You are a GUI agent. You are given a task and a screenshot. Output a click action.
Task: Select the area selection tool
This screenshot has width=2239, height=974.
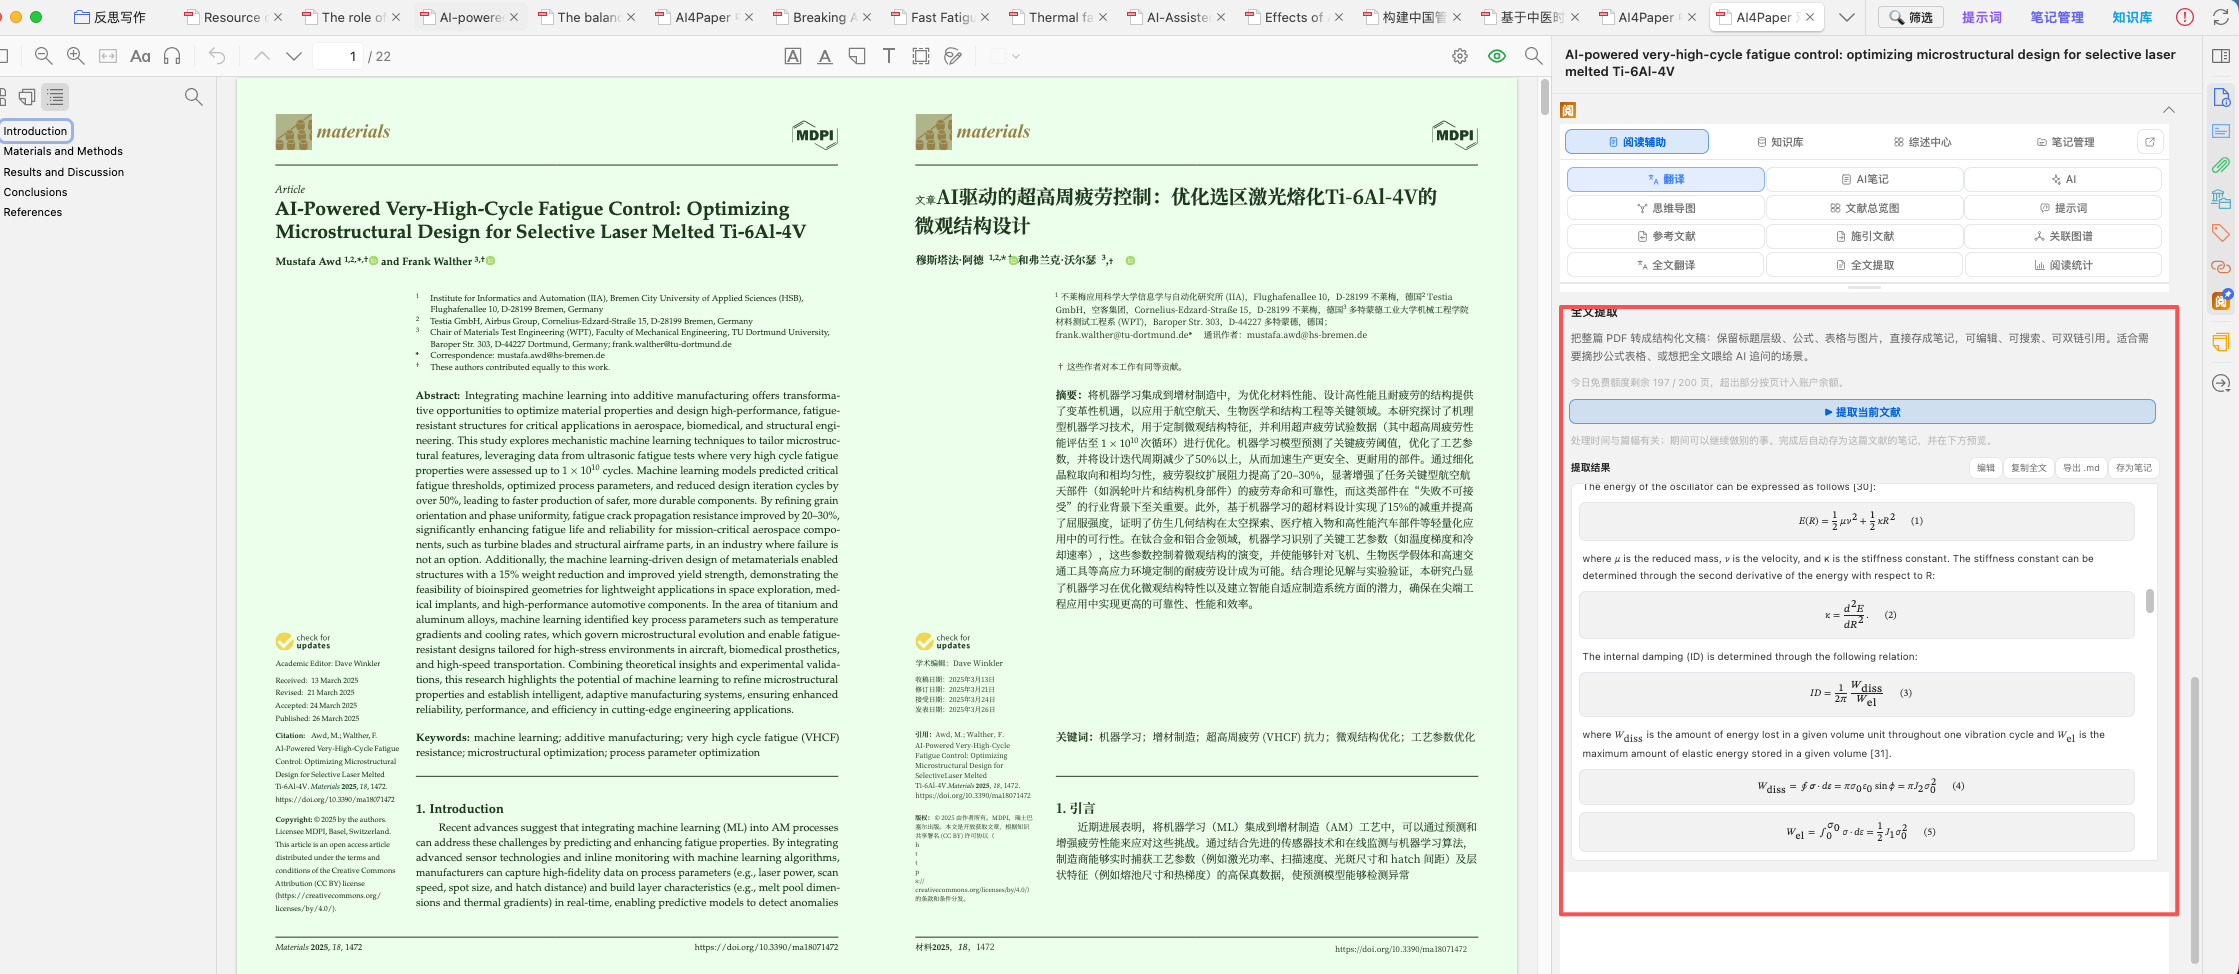921,56
